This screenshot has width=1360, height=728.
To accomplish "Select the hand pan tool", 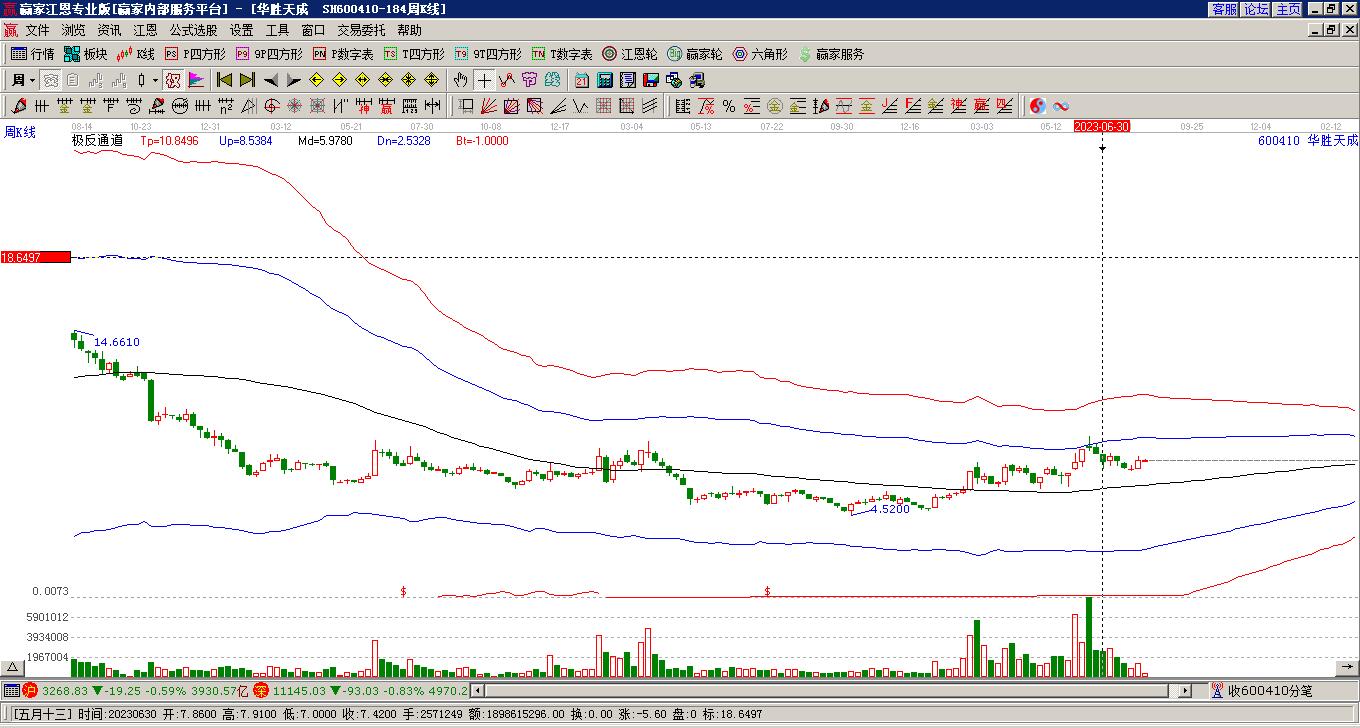I will [460, 80].
